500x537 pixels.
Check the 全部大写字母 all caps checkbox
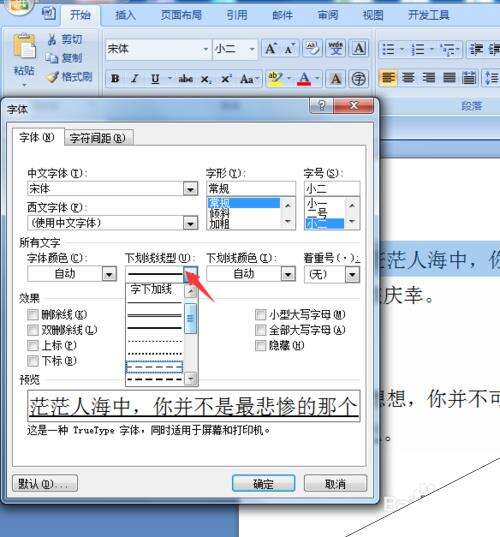coord(261,330)
